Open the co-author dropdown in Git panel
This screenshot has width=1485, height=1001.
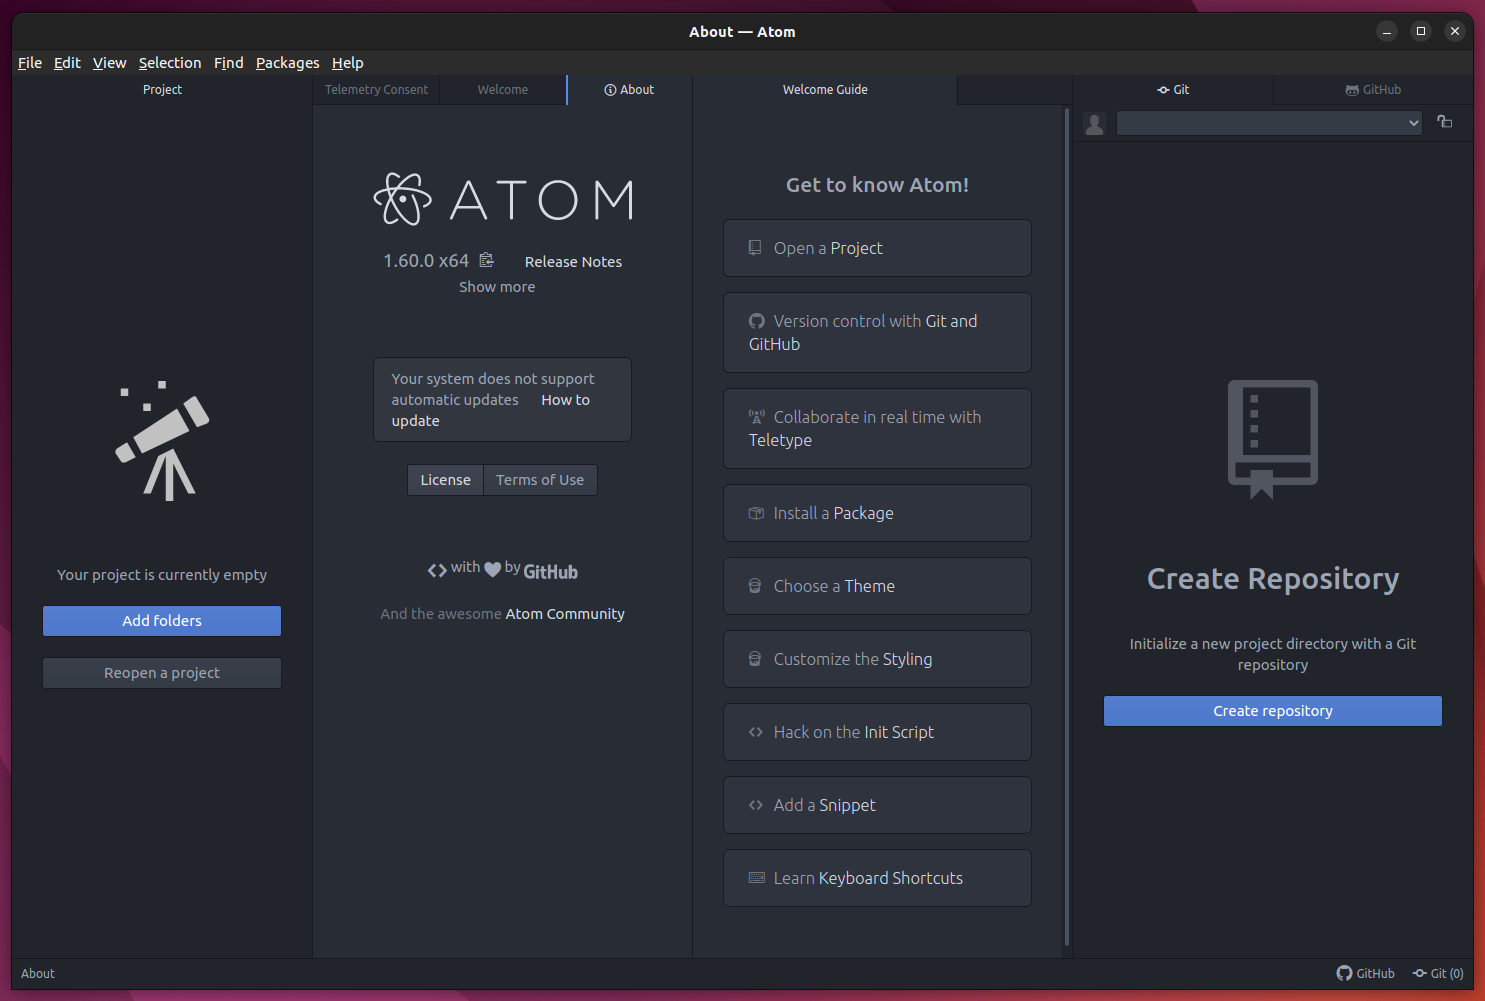pyautogui.click(x=1269, y=123)
